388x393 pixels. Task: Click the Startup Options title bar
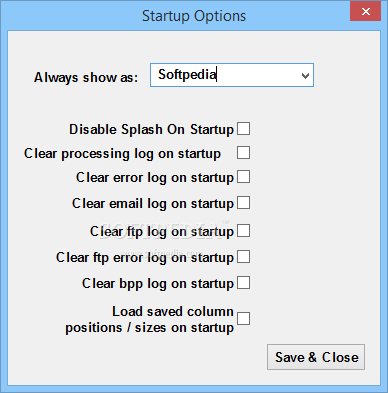coord(194,16)
